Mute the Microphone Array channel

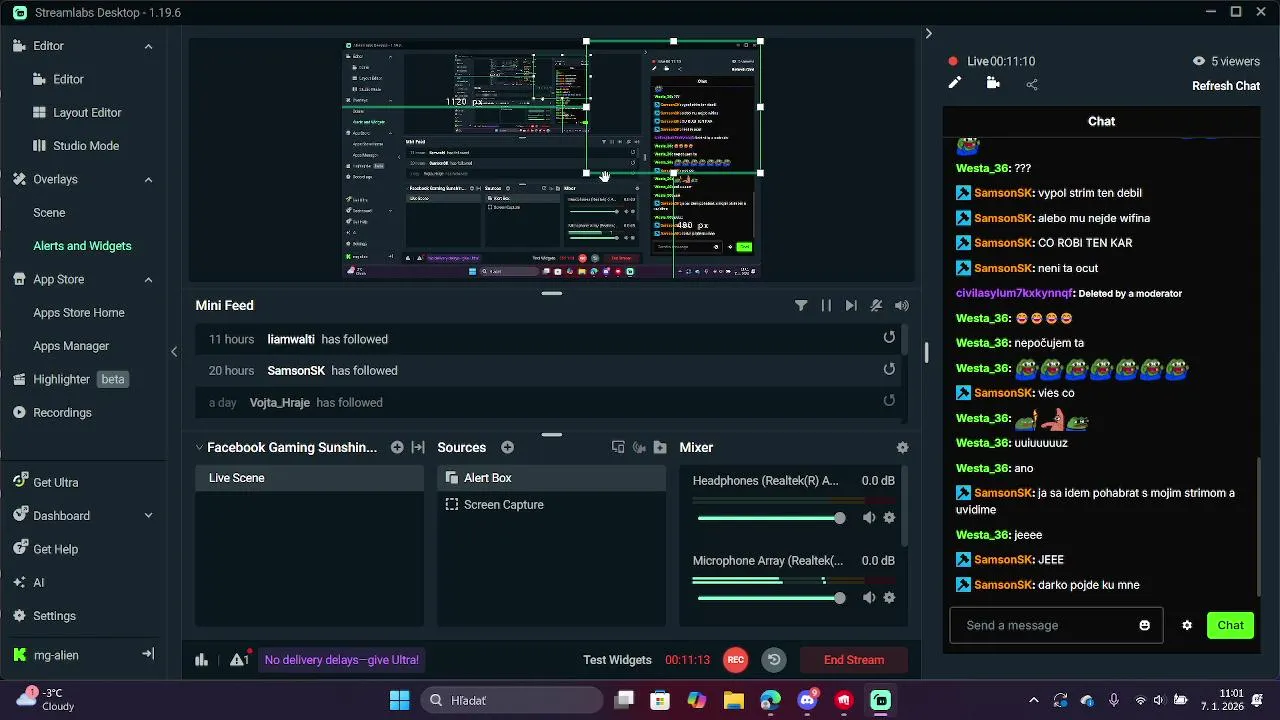point(869,598)
